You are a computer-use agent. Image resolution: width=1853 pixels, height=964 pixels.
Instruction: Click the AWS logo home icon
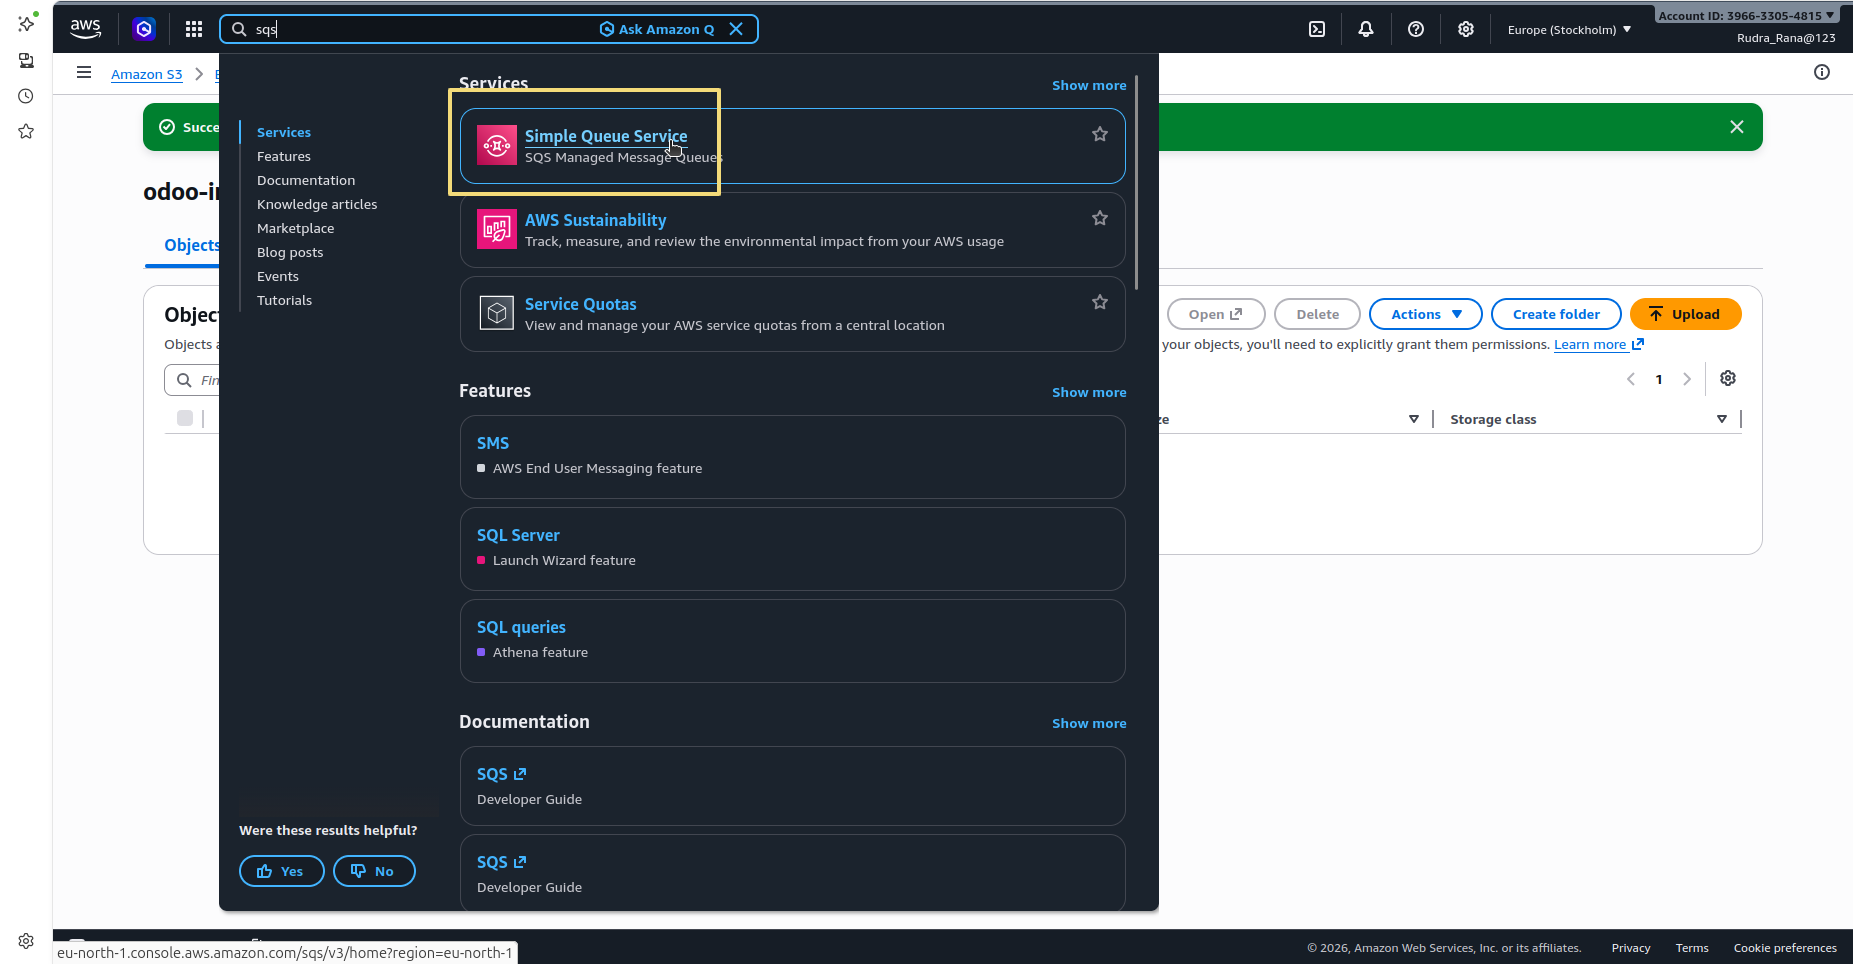click(86, 29)
